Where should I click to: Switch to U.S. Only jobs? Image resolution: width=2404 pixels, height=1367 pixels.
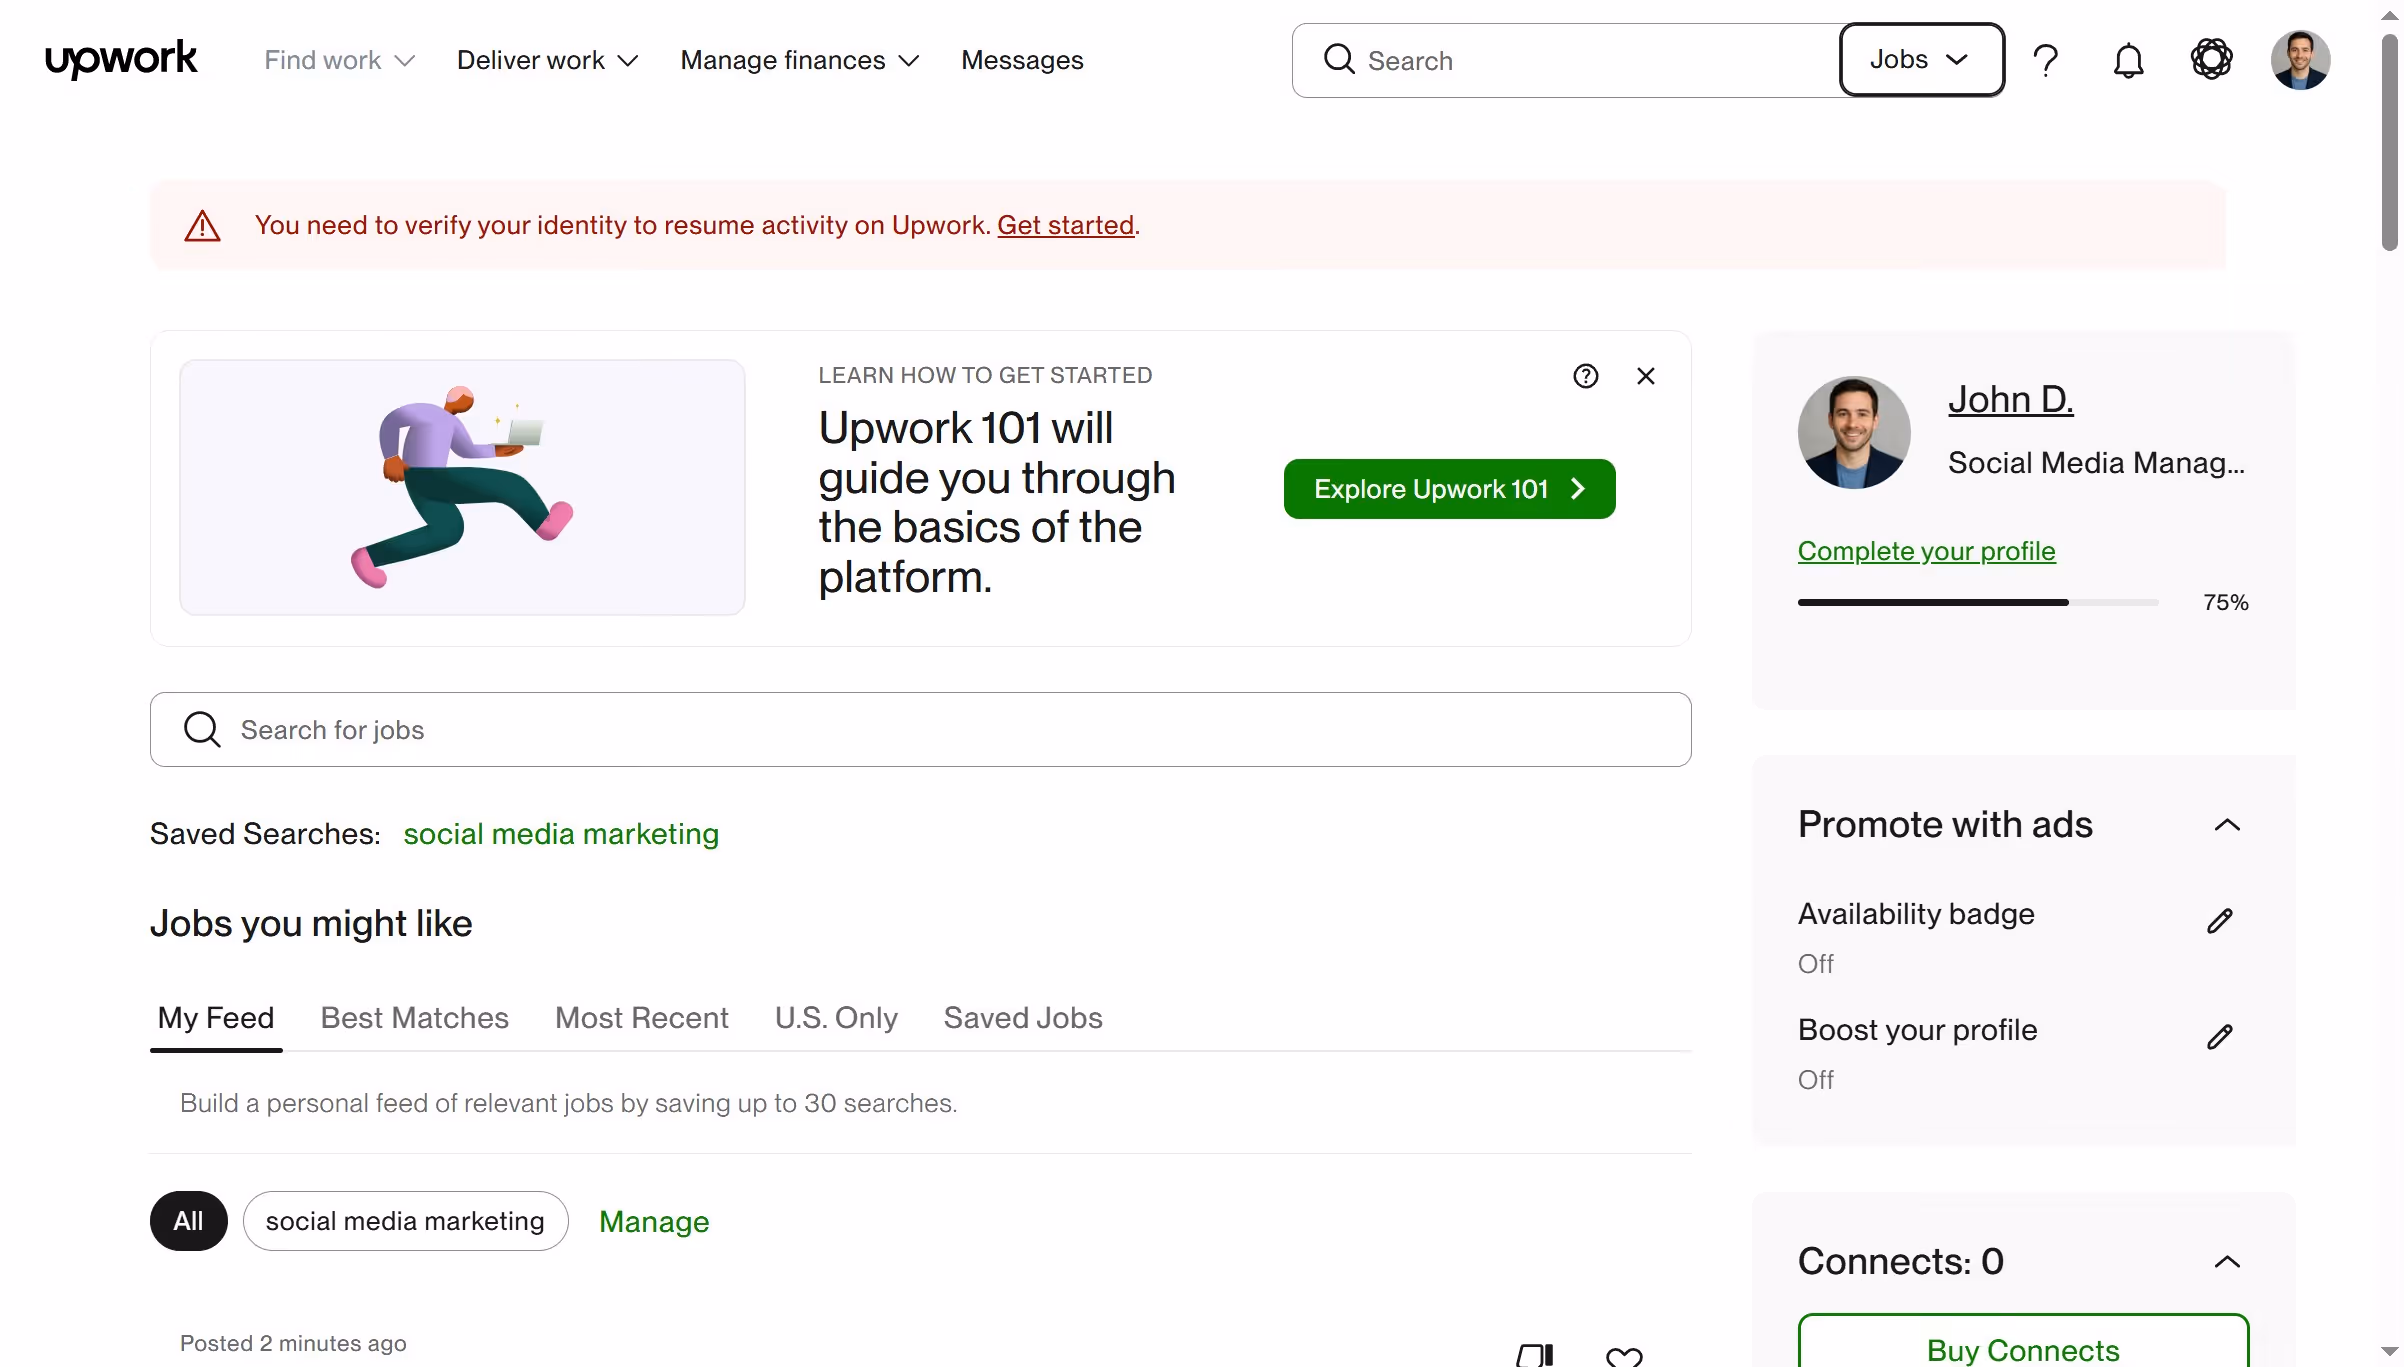point(836,1017)
